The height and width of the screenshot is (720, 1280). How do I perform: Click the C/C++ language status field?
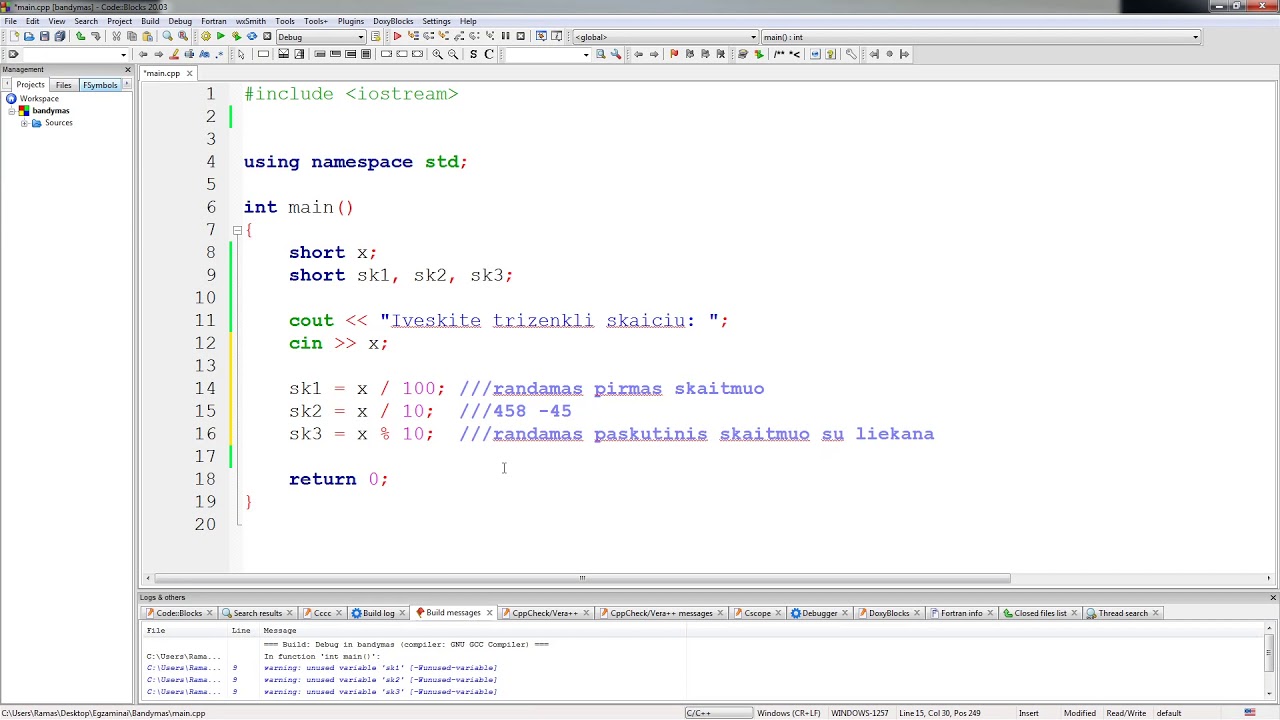coord(717,713)
